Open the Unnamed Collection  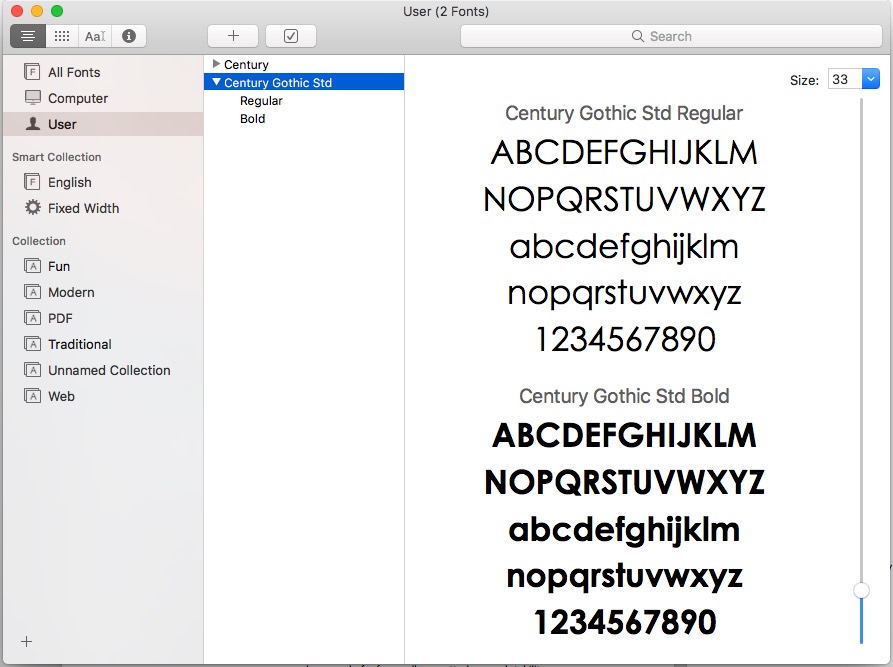pyautogui.click(x=103, y=370)
